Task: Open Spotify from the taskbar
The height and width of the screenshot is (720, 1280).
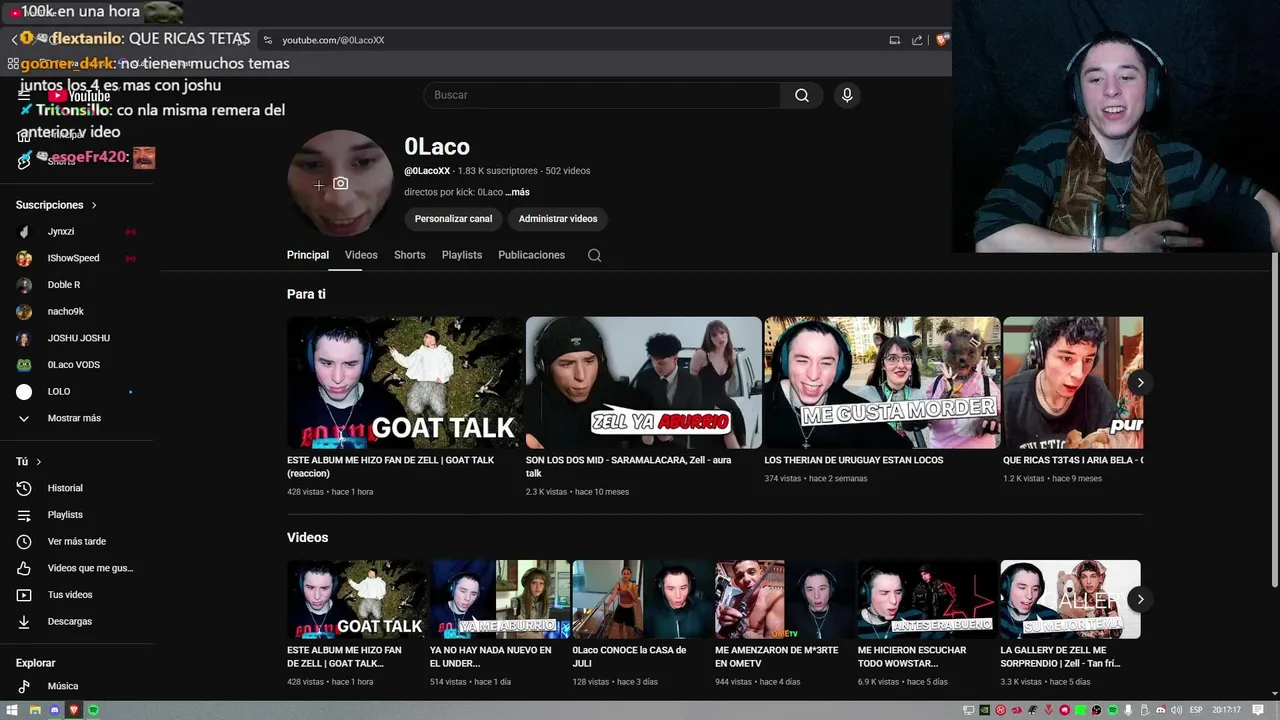Action: (x=93, y=710)
